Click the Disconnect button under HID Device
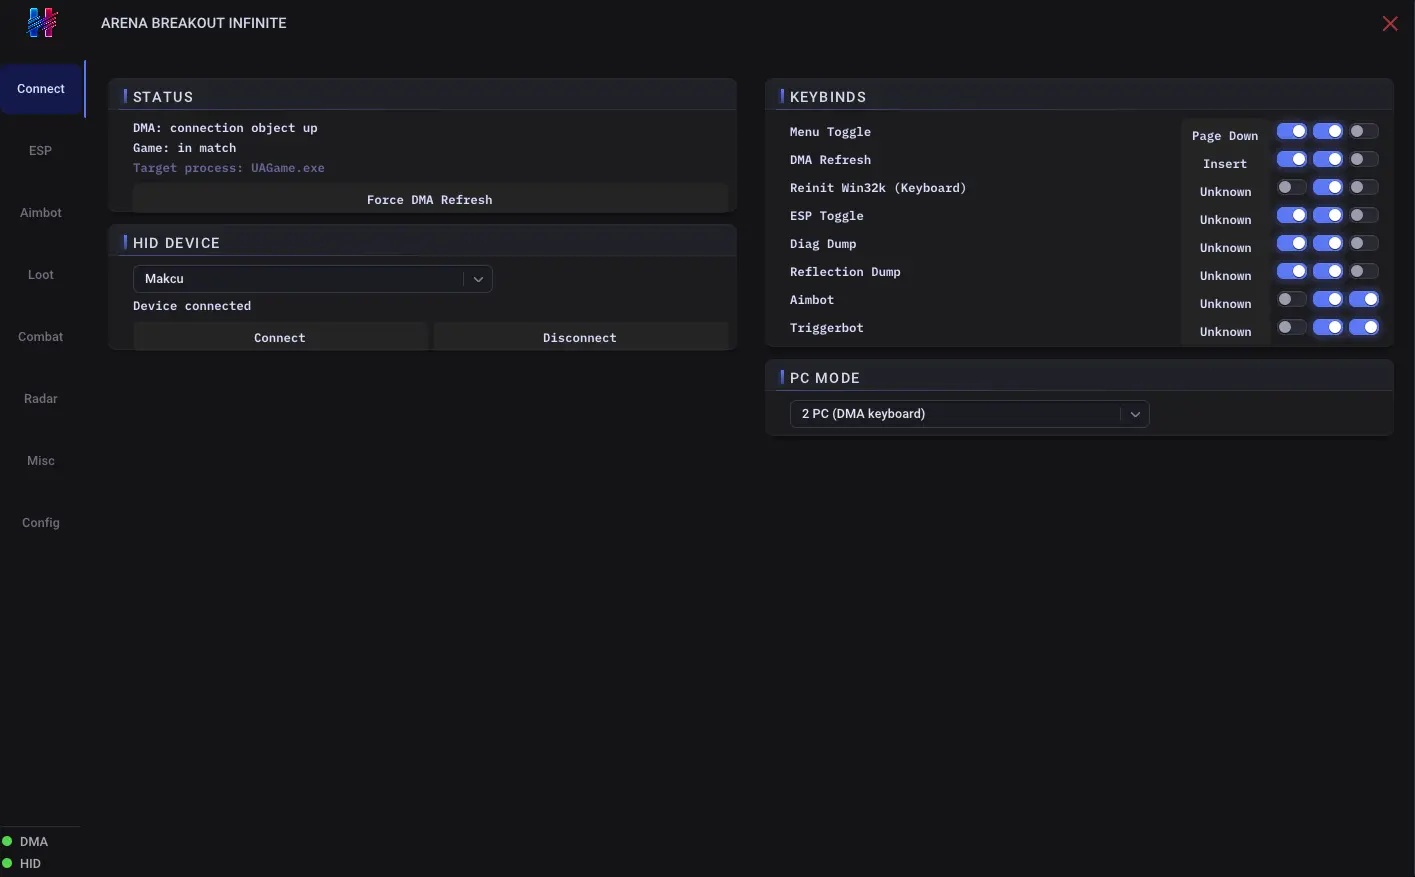Image resolution: width=1415 pixels, height=877 pixels. [x=580, y=337]
